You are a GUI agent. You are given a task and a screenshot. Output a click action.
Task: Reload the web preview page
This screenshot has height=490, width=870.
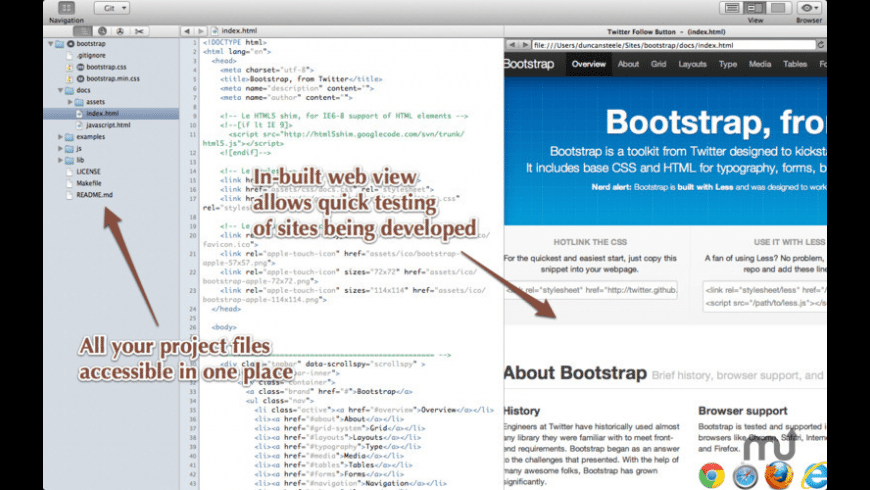(x=820, y=45)
